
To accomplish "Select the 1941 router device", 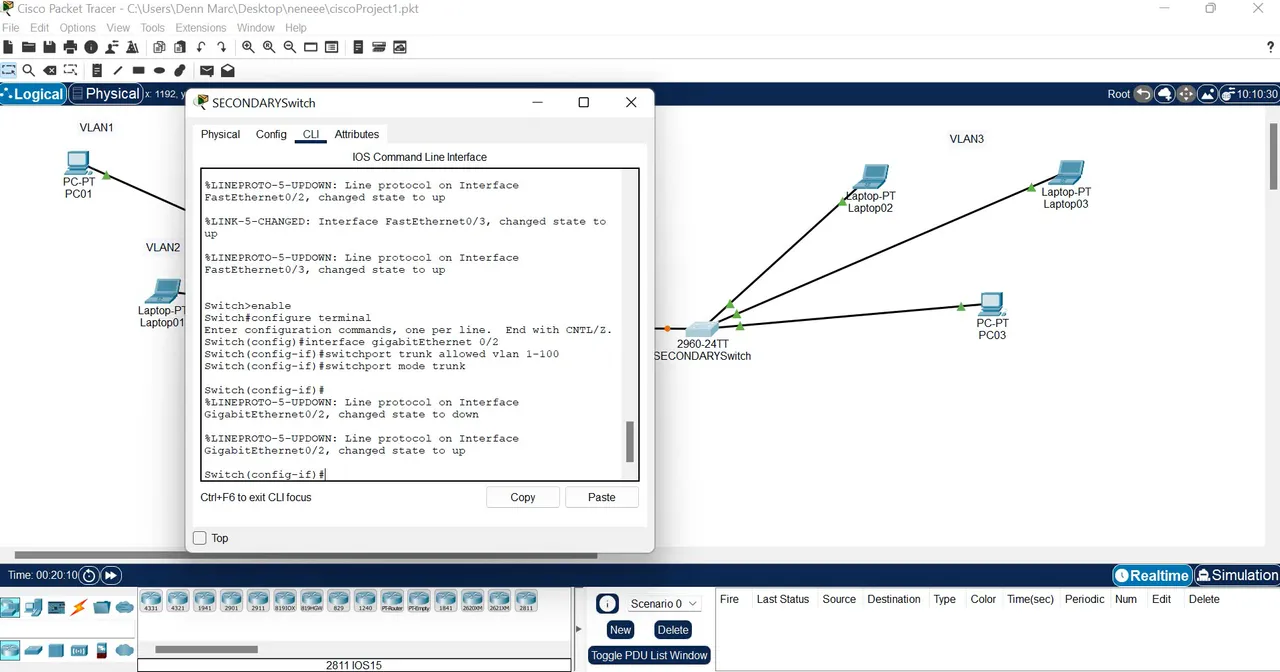I will (x=205, y=602).
